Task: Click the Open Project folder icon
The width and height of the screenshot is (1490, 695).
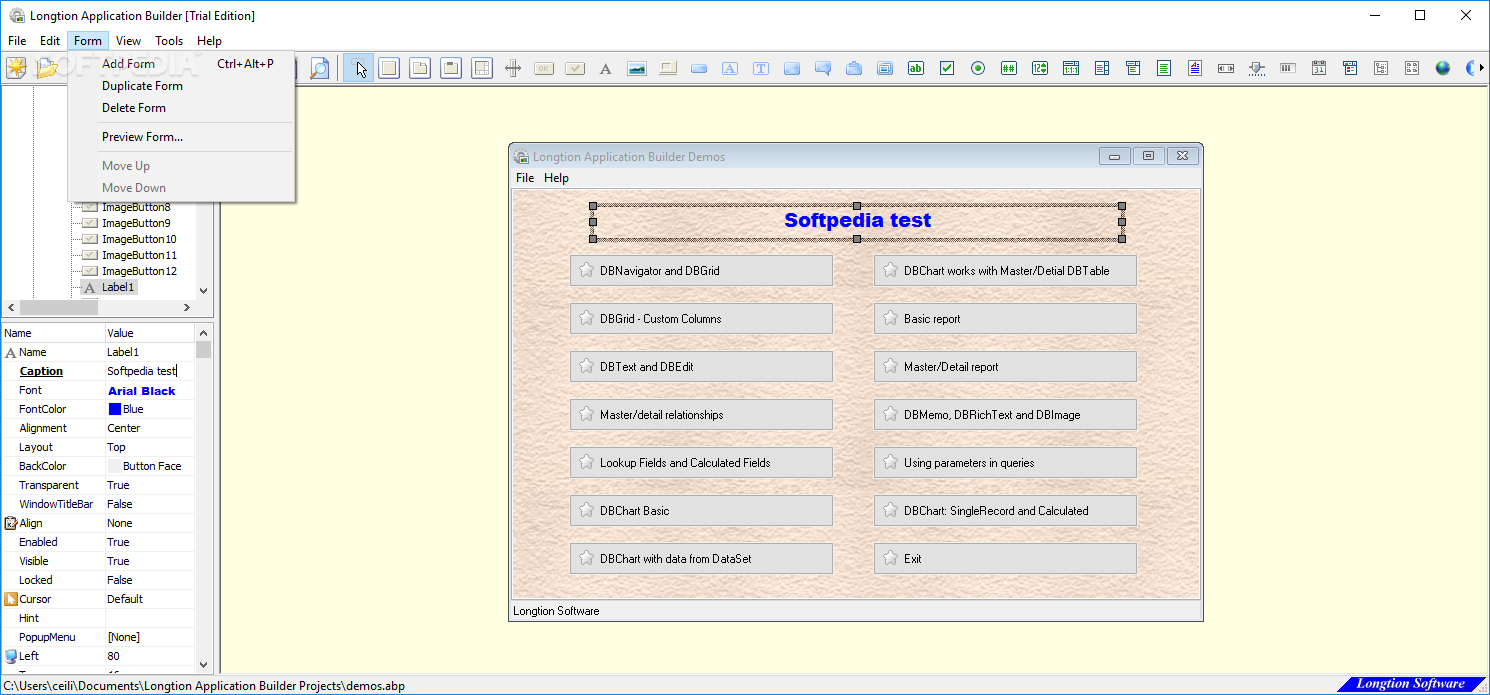Action: pos(47,68)
